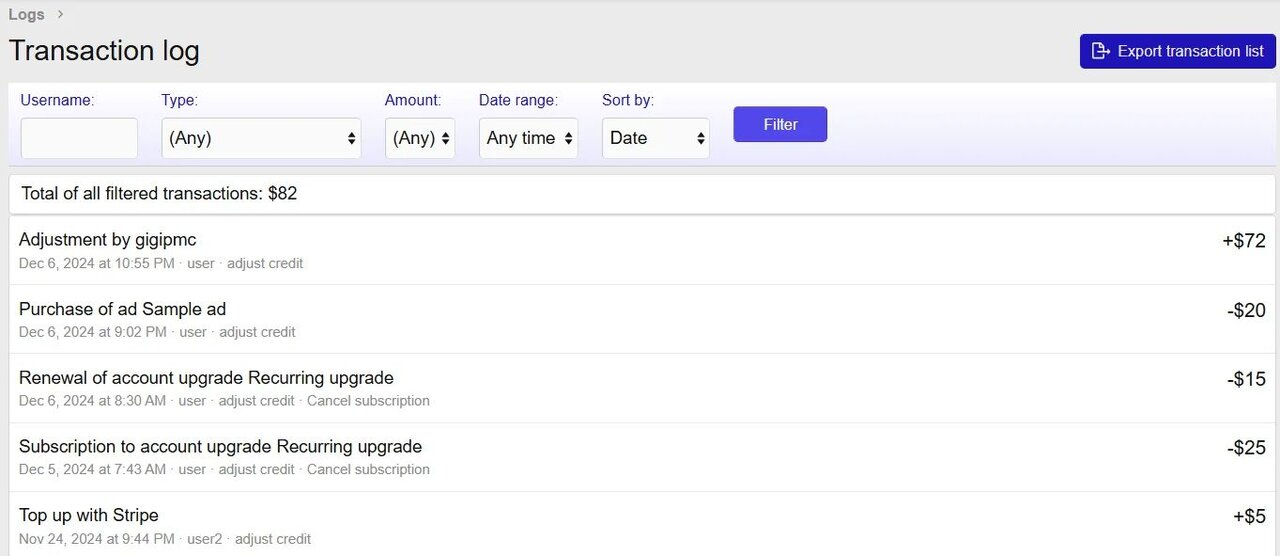Open the Adjustment by gigipmc transaction
The height and width of the screenshot is (556, 1280).
click(107, 240)
